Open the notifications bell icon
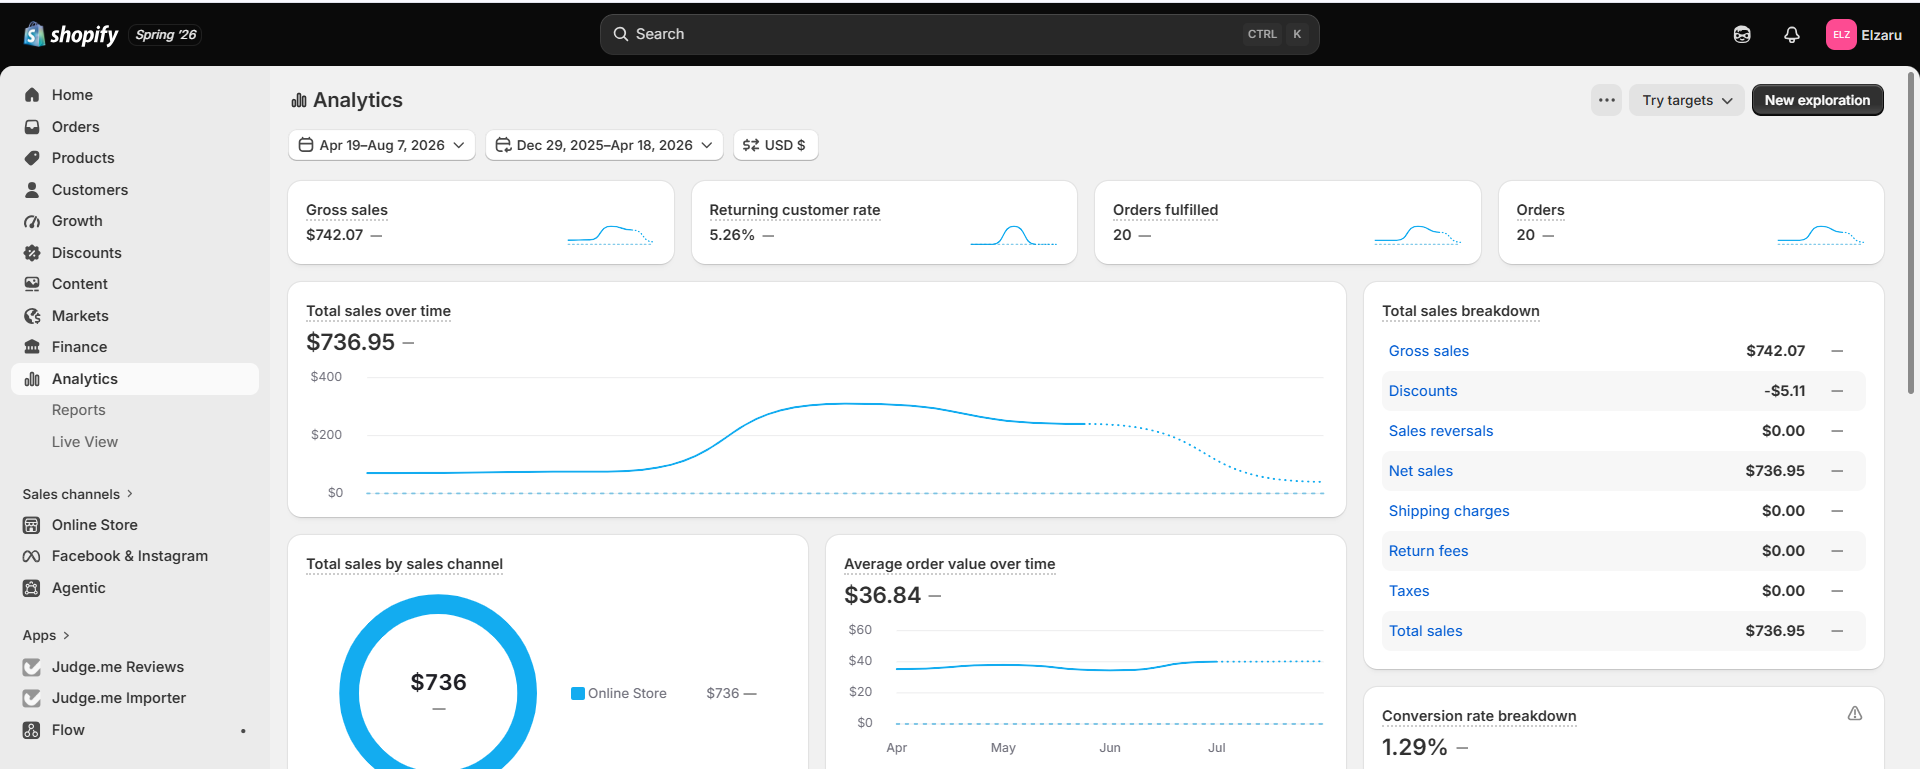The width and height of the screenshot is (1920, 769). tap(1791, 35)
